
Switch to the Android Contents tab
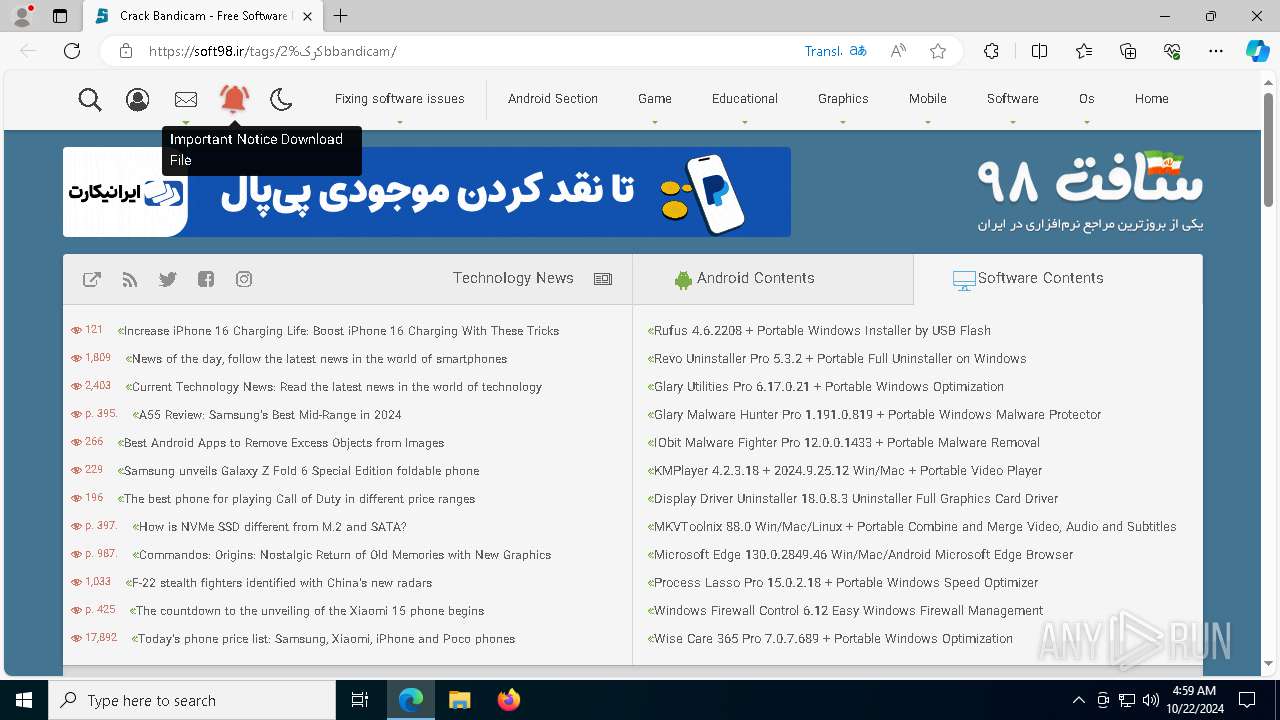click(x=773, y=279)
